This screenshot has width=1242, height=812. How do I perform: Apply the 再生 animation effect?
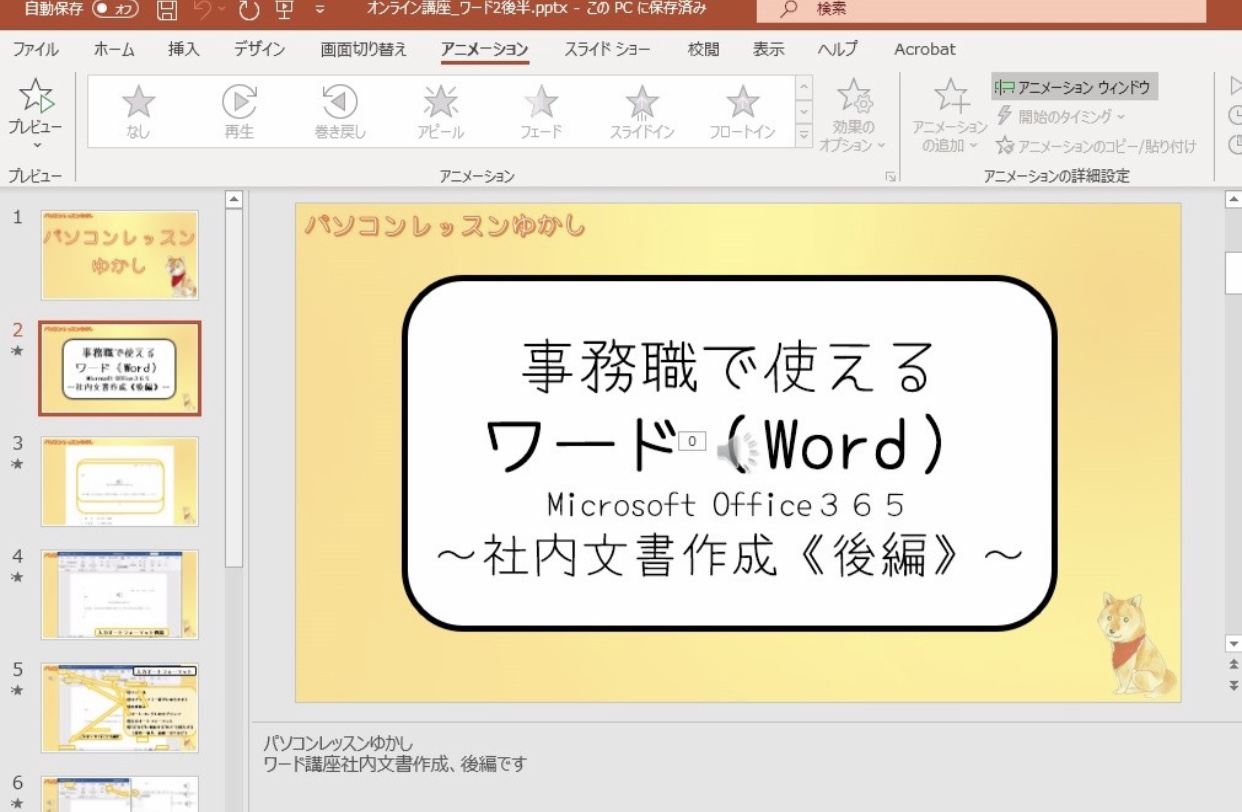pyautogui.click(x=239, y=110)
